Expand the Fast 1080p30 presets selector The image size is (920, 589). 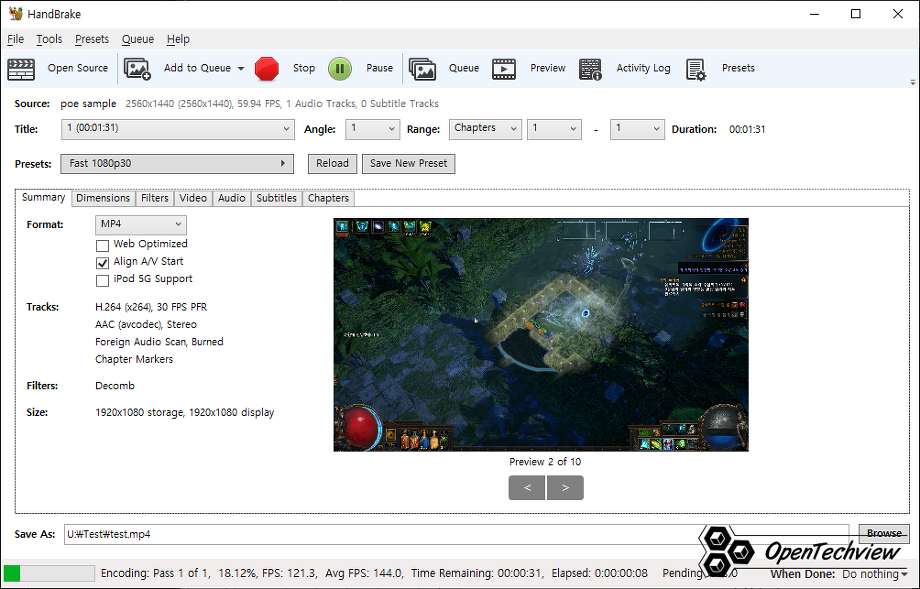[x=177, y=164]
